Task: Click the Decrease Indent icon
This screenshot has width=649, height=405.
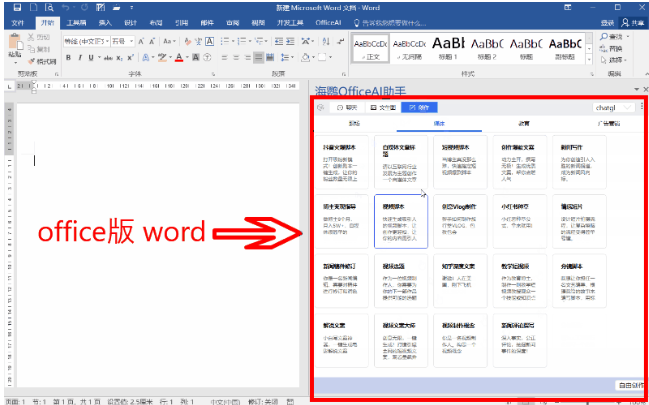Action: [279, 41]
